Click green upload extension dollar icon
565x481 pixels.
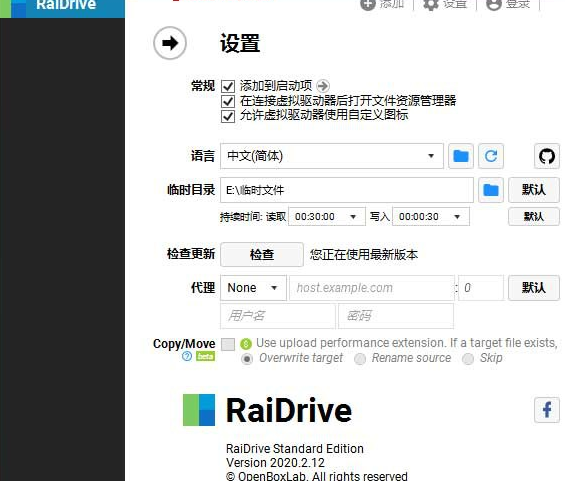(246, 344)
